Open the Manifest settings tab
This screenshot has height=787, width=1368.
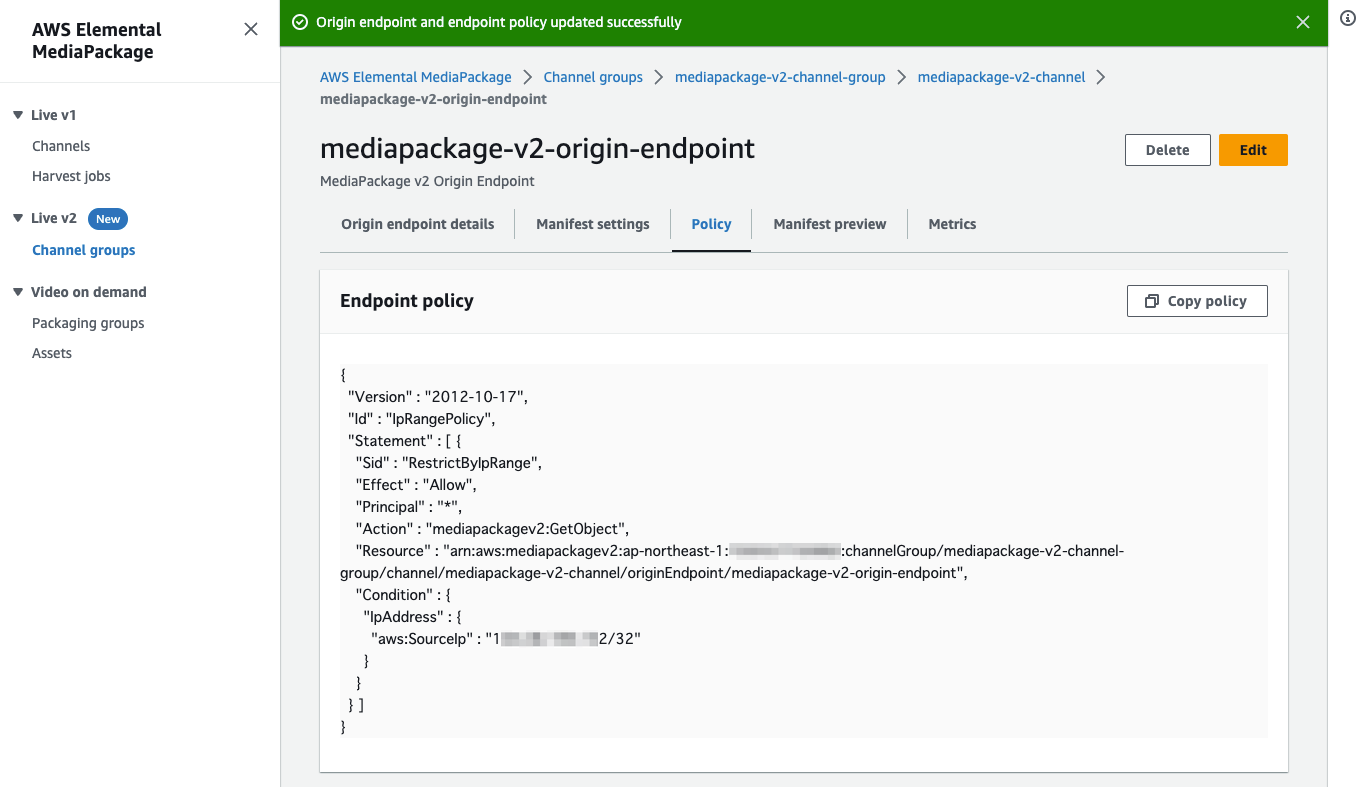point(592,224)
